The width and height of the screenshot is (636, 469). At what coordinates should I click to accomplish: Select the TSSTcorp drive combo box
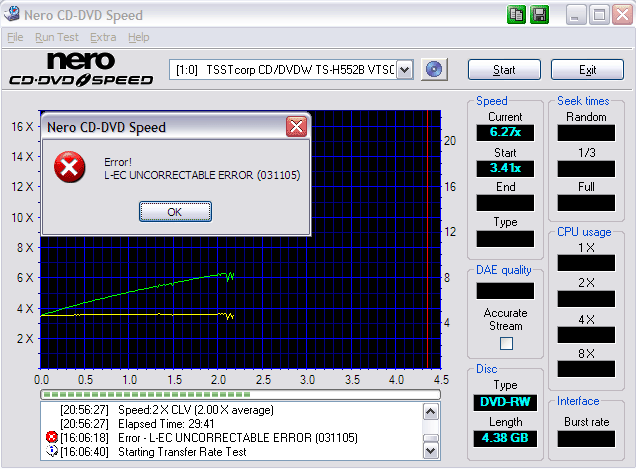[291, 70]
